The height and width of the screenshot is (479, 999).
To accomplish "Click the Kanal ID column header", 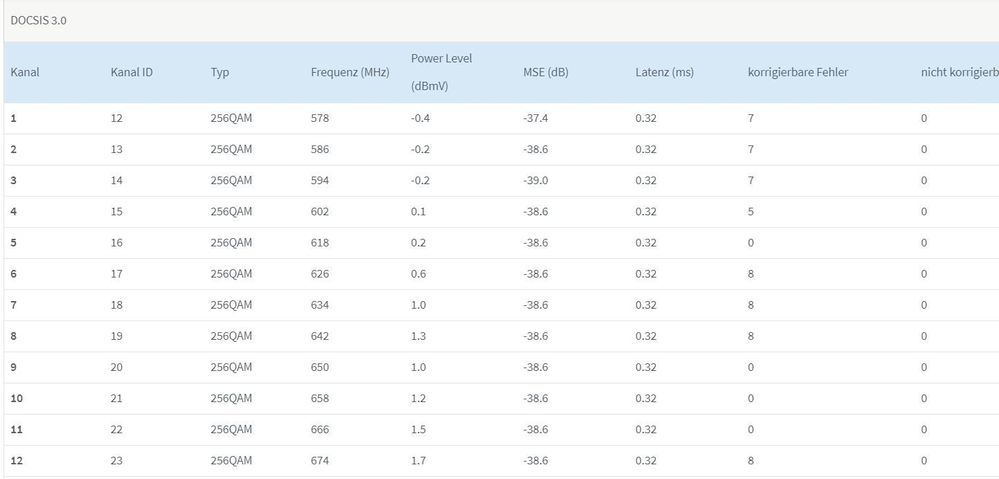I will [x=131, y=72].
